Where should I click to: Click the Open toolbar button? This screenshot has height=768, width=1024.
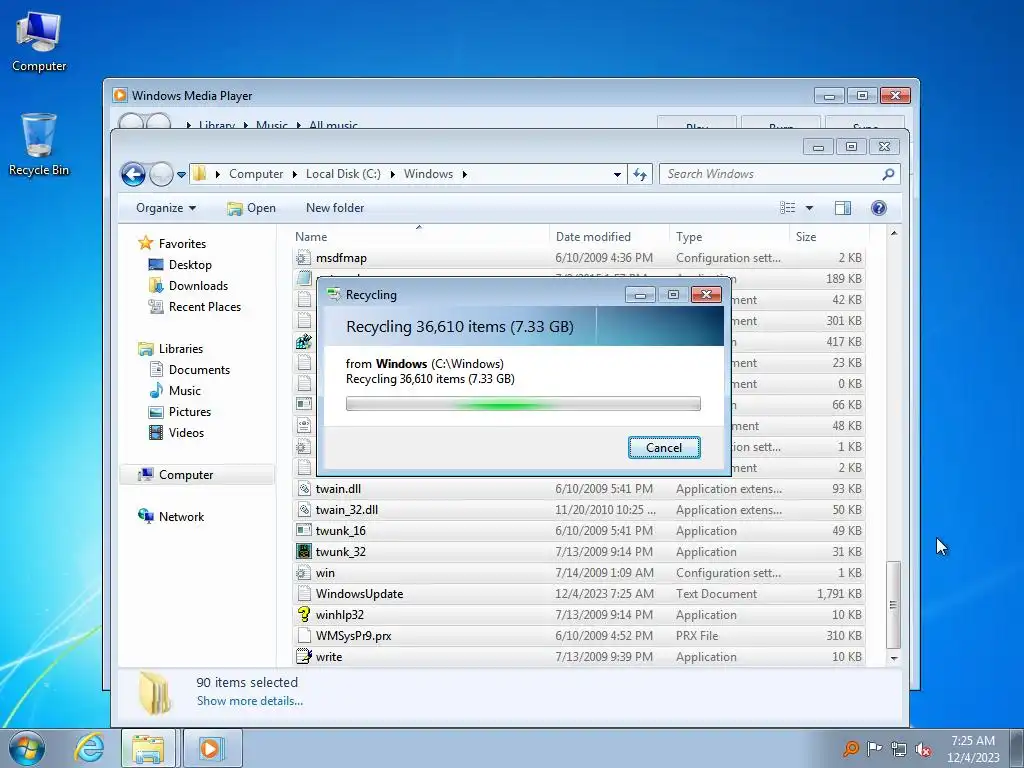click(x=251, y=208)
